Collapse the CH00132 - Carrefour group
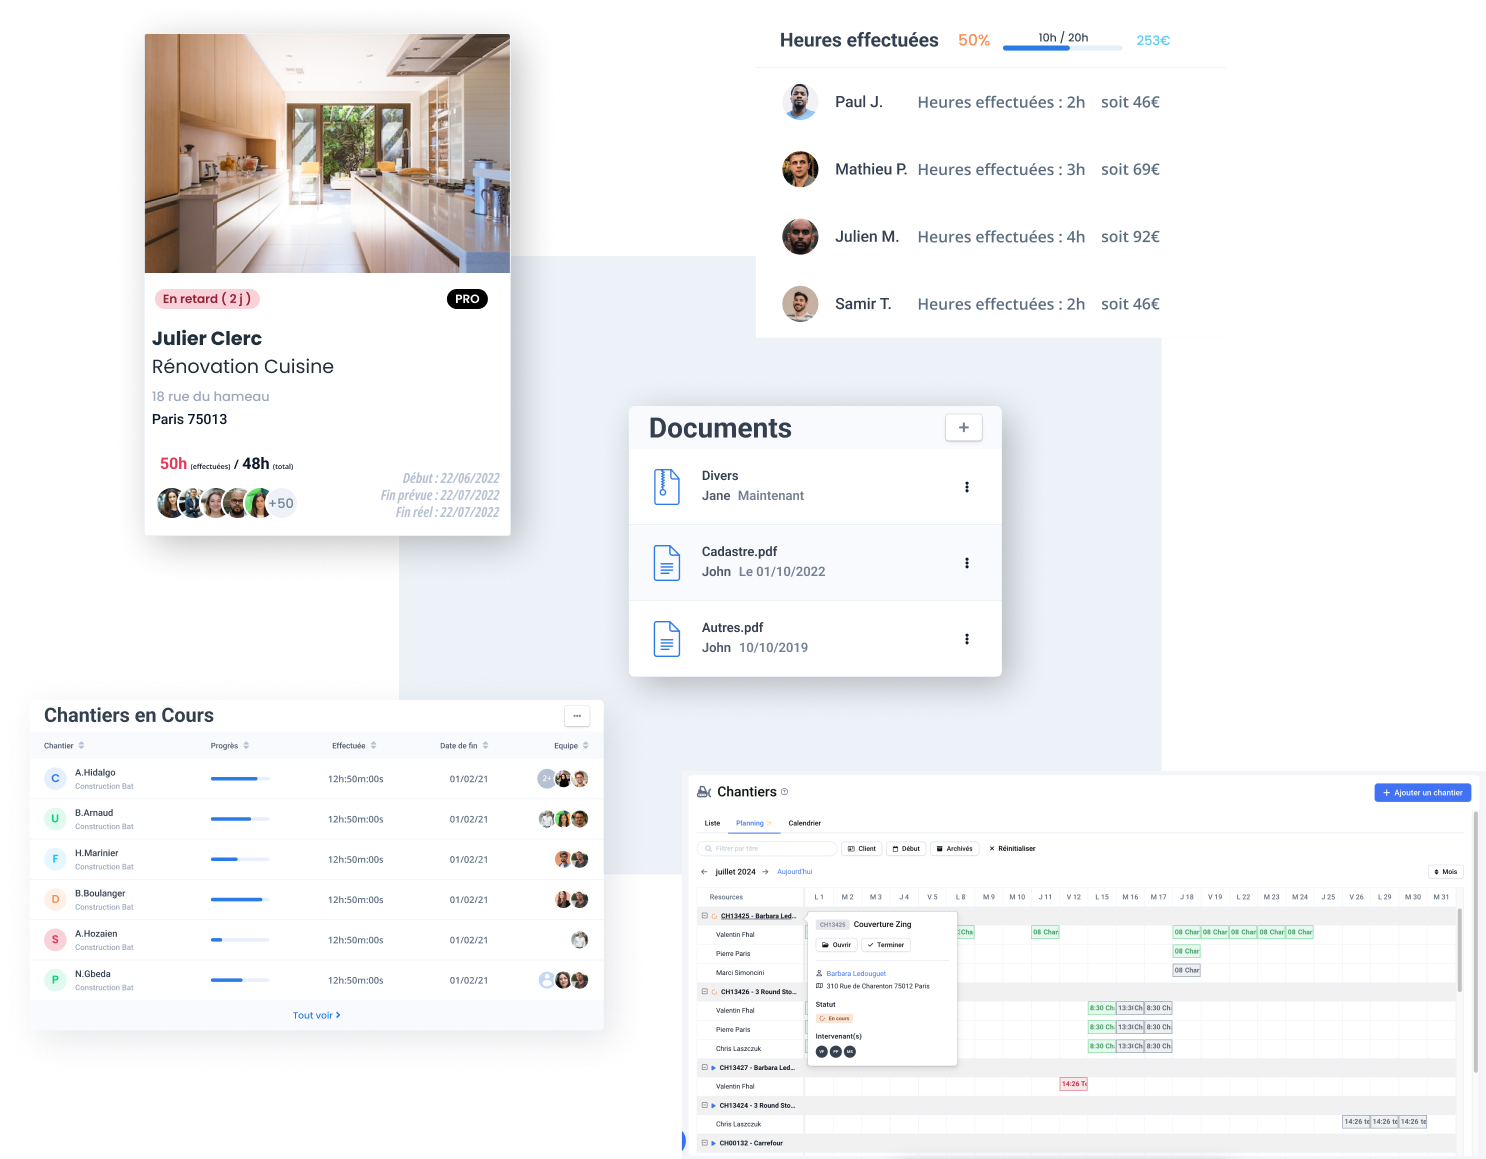1486x1159 pixels. point(705,1142)
